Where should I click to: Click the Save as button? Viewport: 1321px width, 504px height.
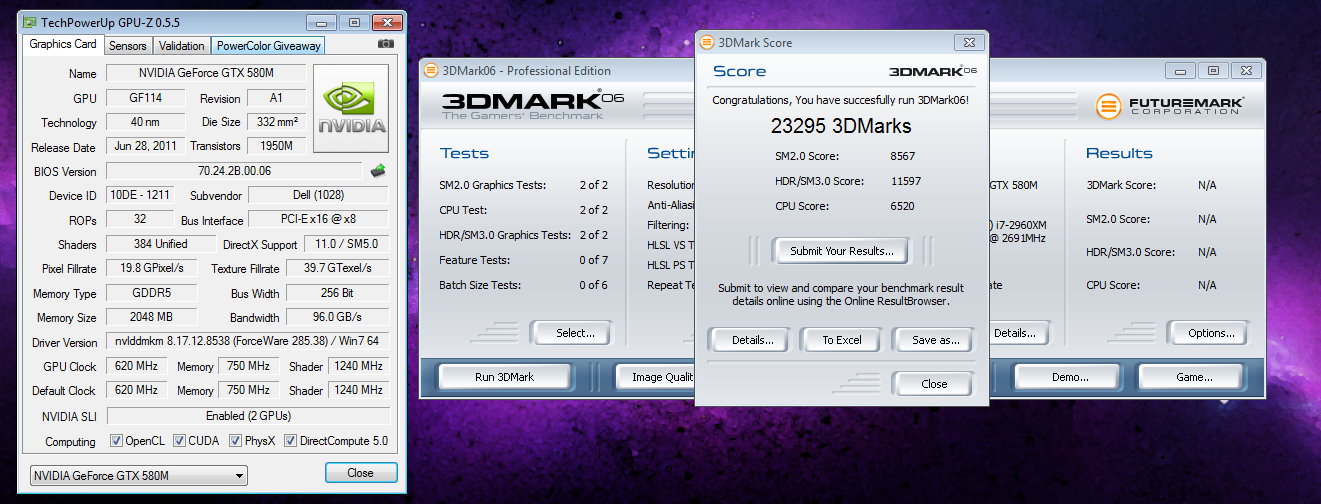[936, 340]
